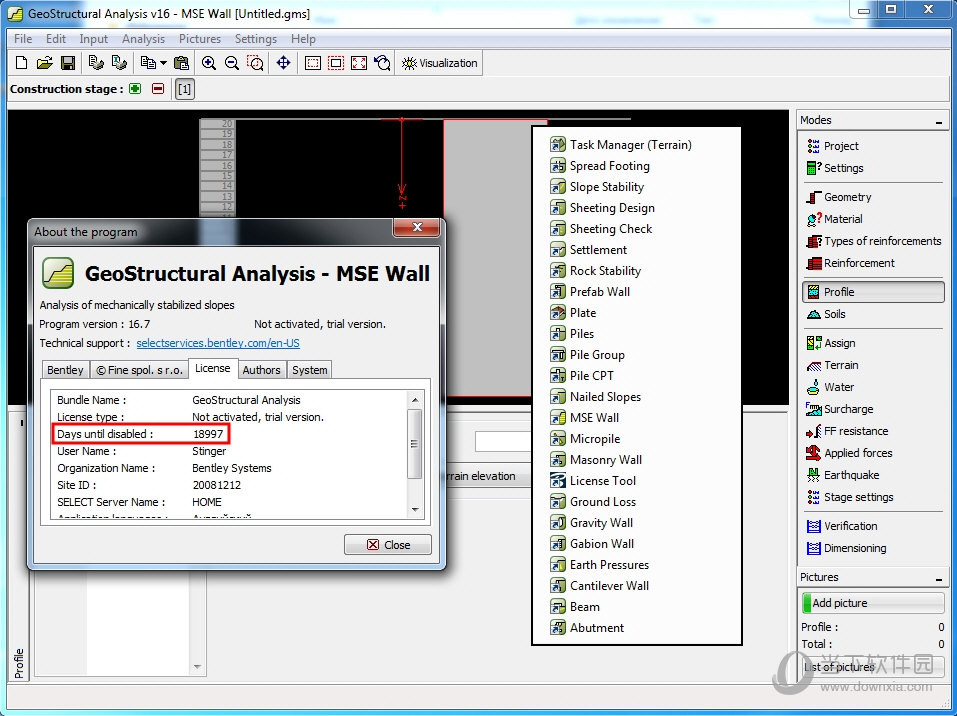Image resolution: width=957 pixels, height=716 pixels.
Task: Close About the program dialog with X
Action: 417,227
